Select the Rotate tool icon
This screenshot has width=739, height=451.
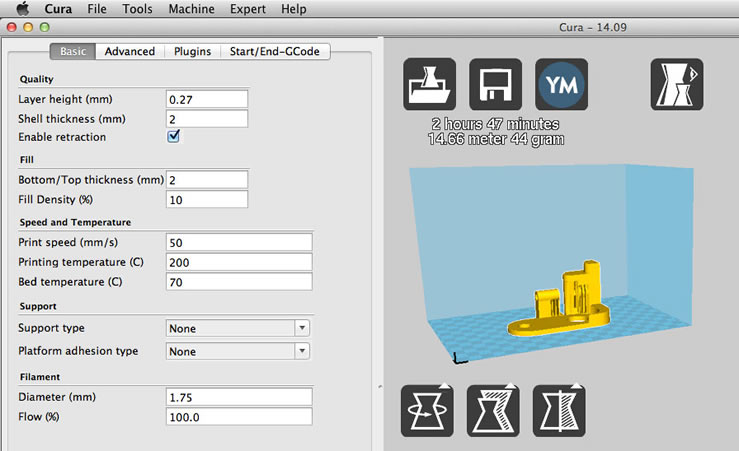coord(427,411)
